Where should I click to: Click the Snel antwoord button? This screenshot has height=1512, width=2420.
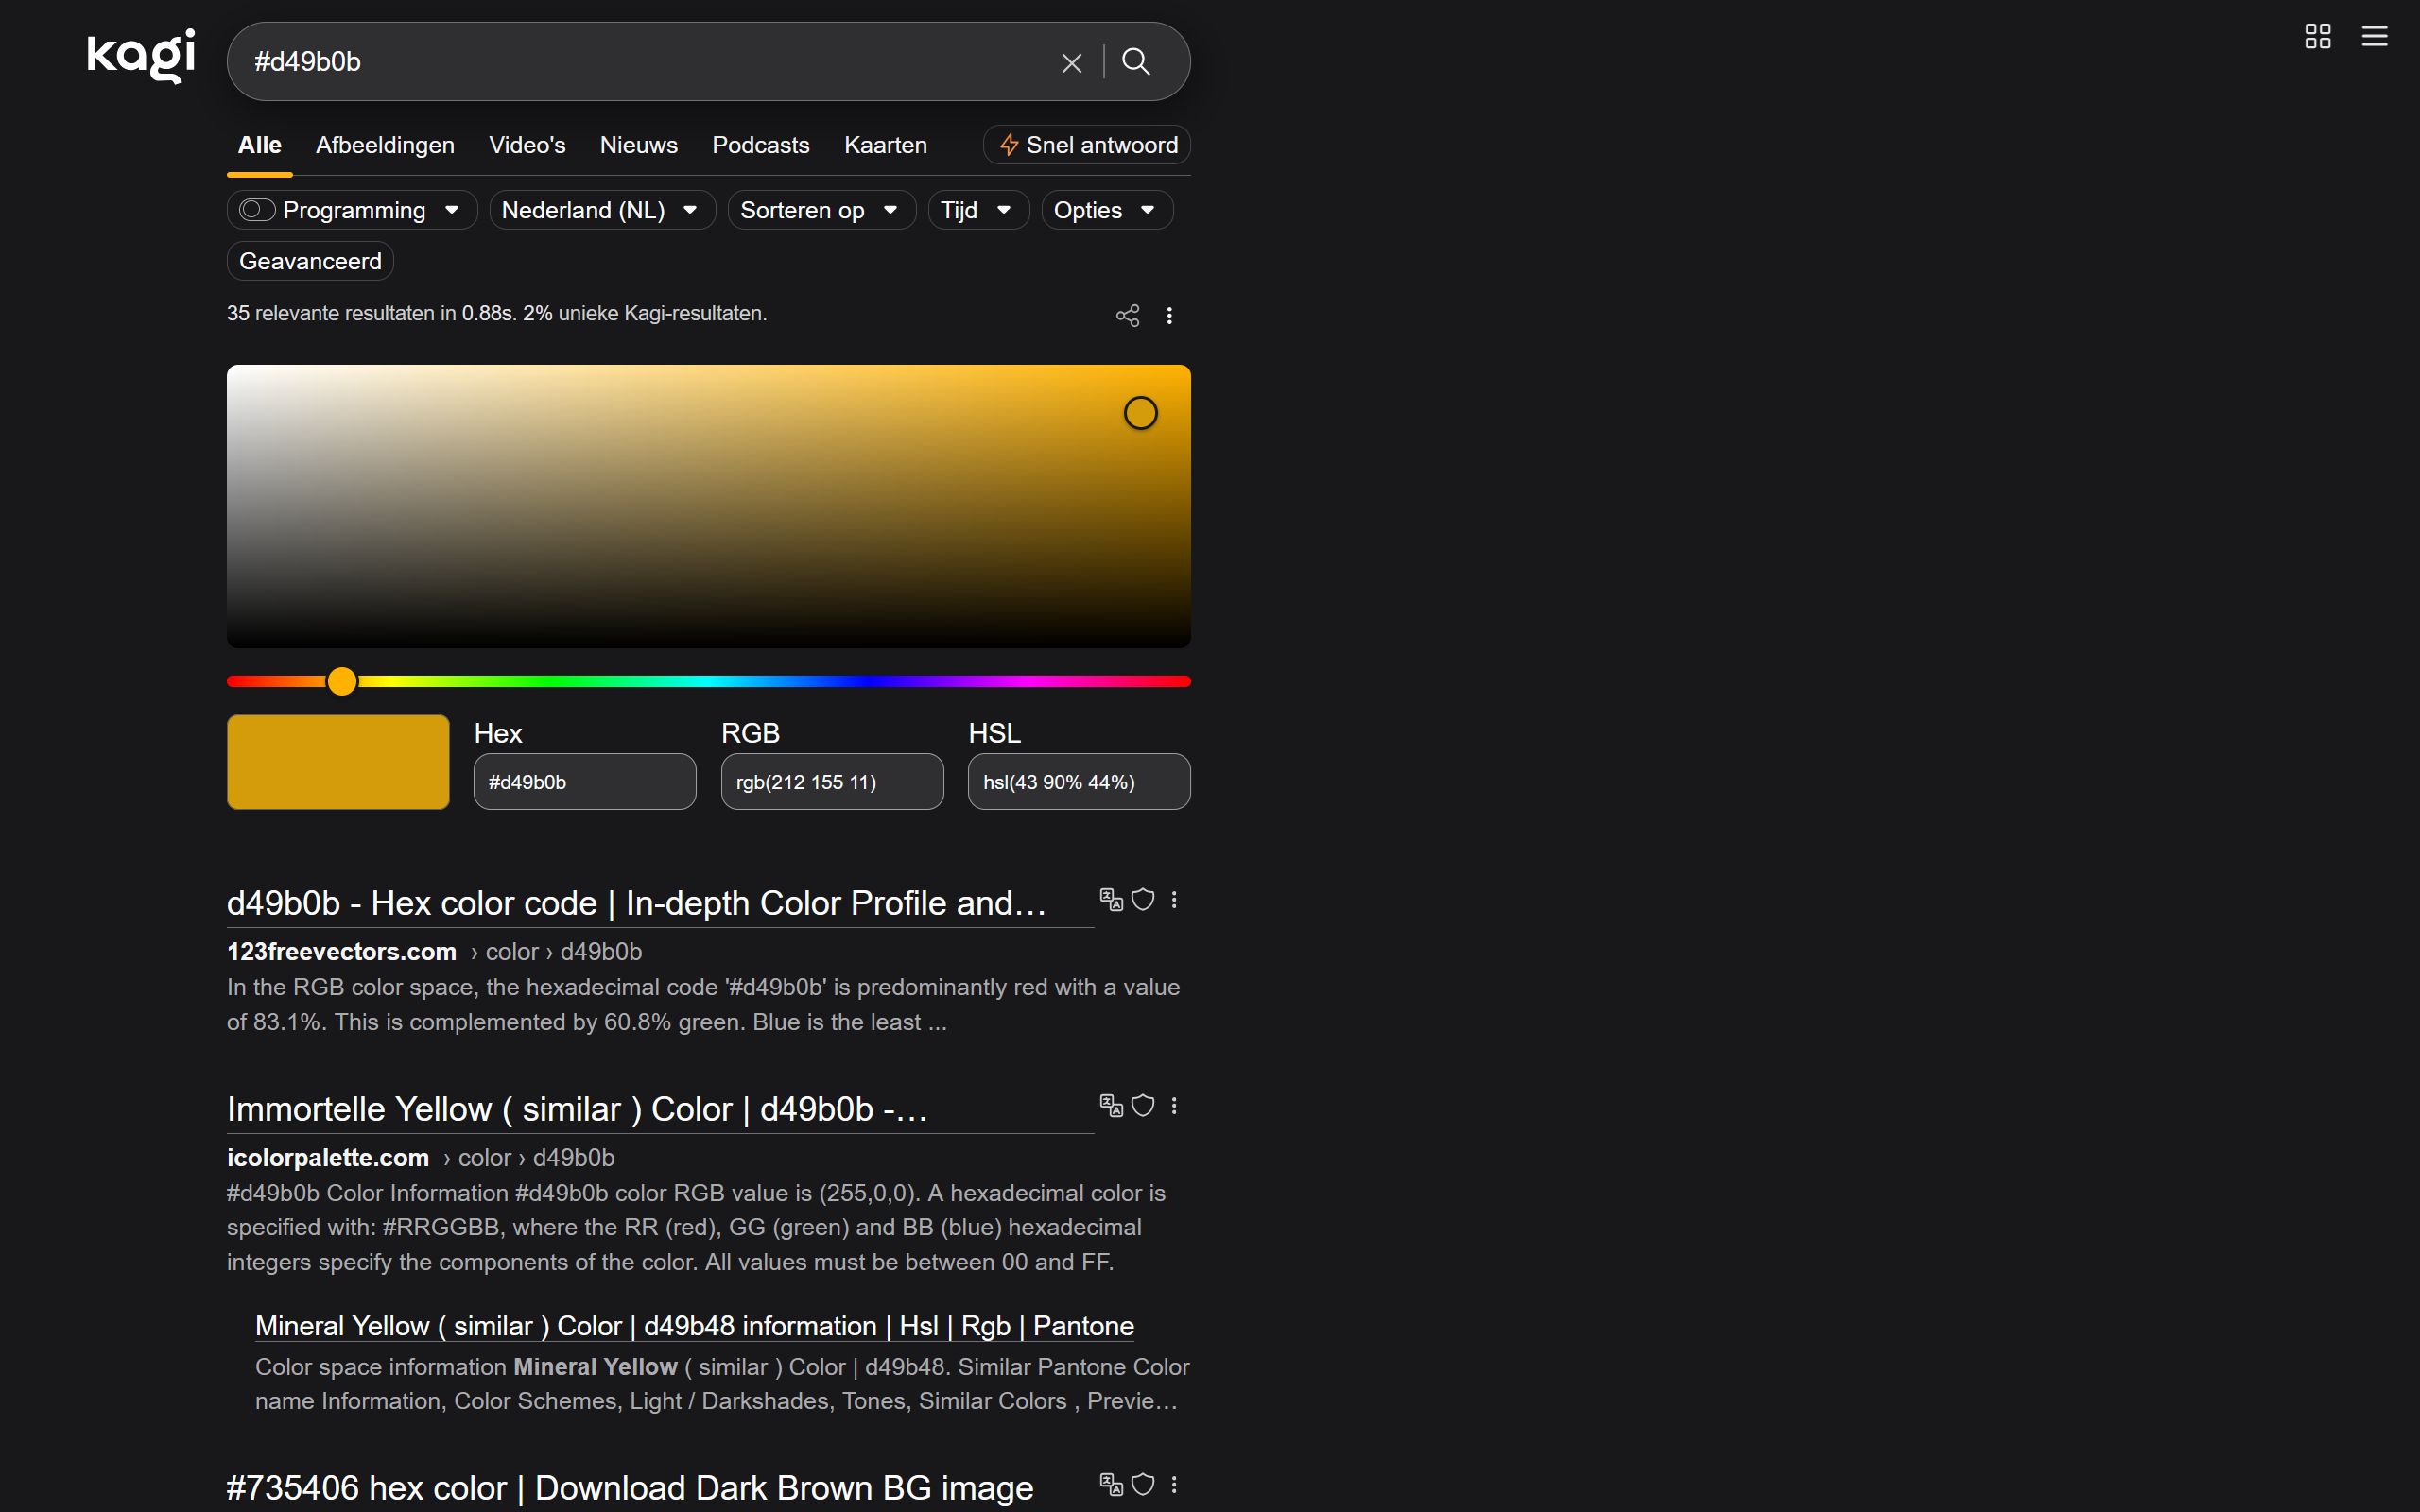1087,145
